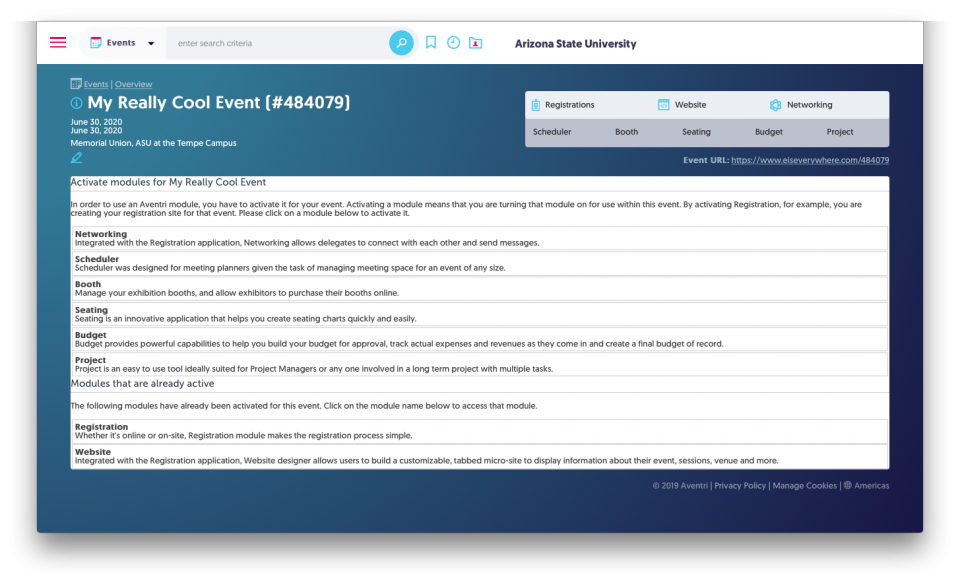Open the Privacy Policy link
This screenshot has width=960, height=573.
click(x=740, y=485)
